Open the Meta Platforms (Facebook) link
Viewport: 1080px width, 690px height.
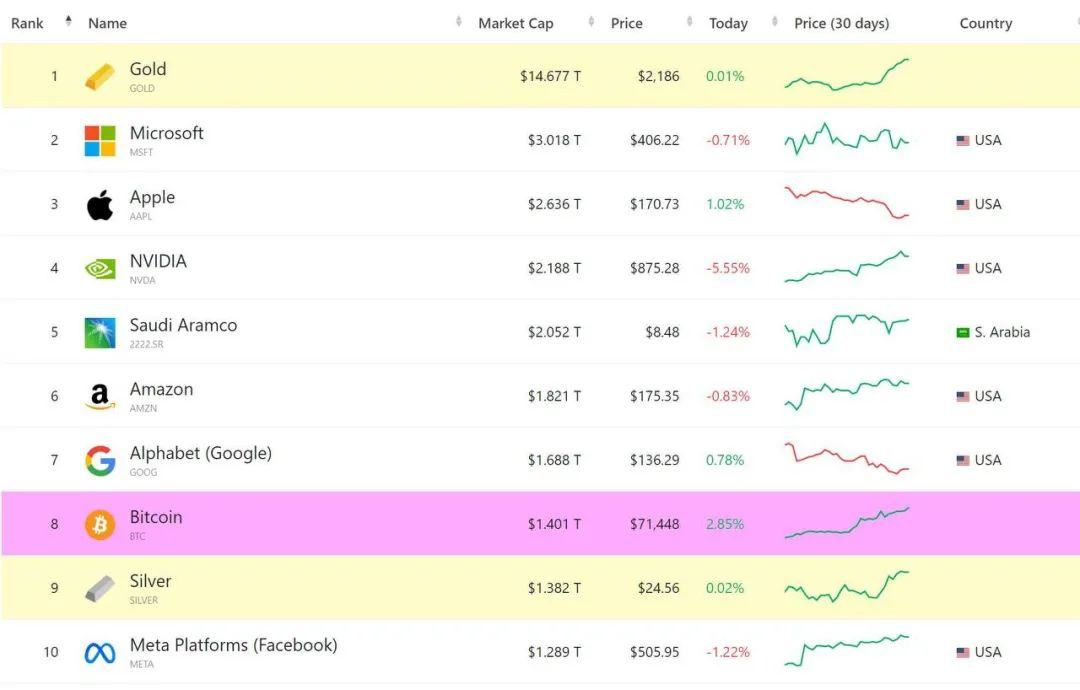tap(233, 646)
